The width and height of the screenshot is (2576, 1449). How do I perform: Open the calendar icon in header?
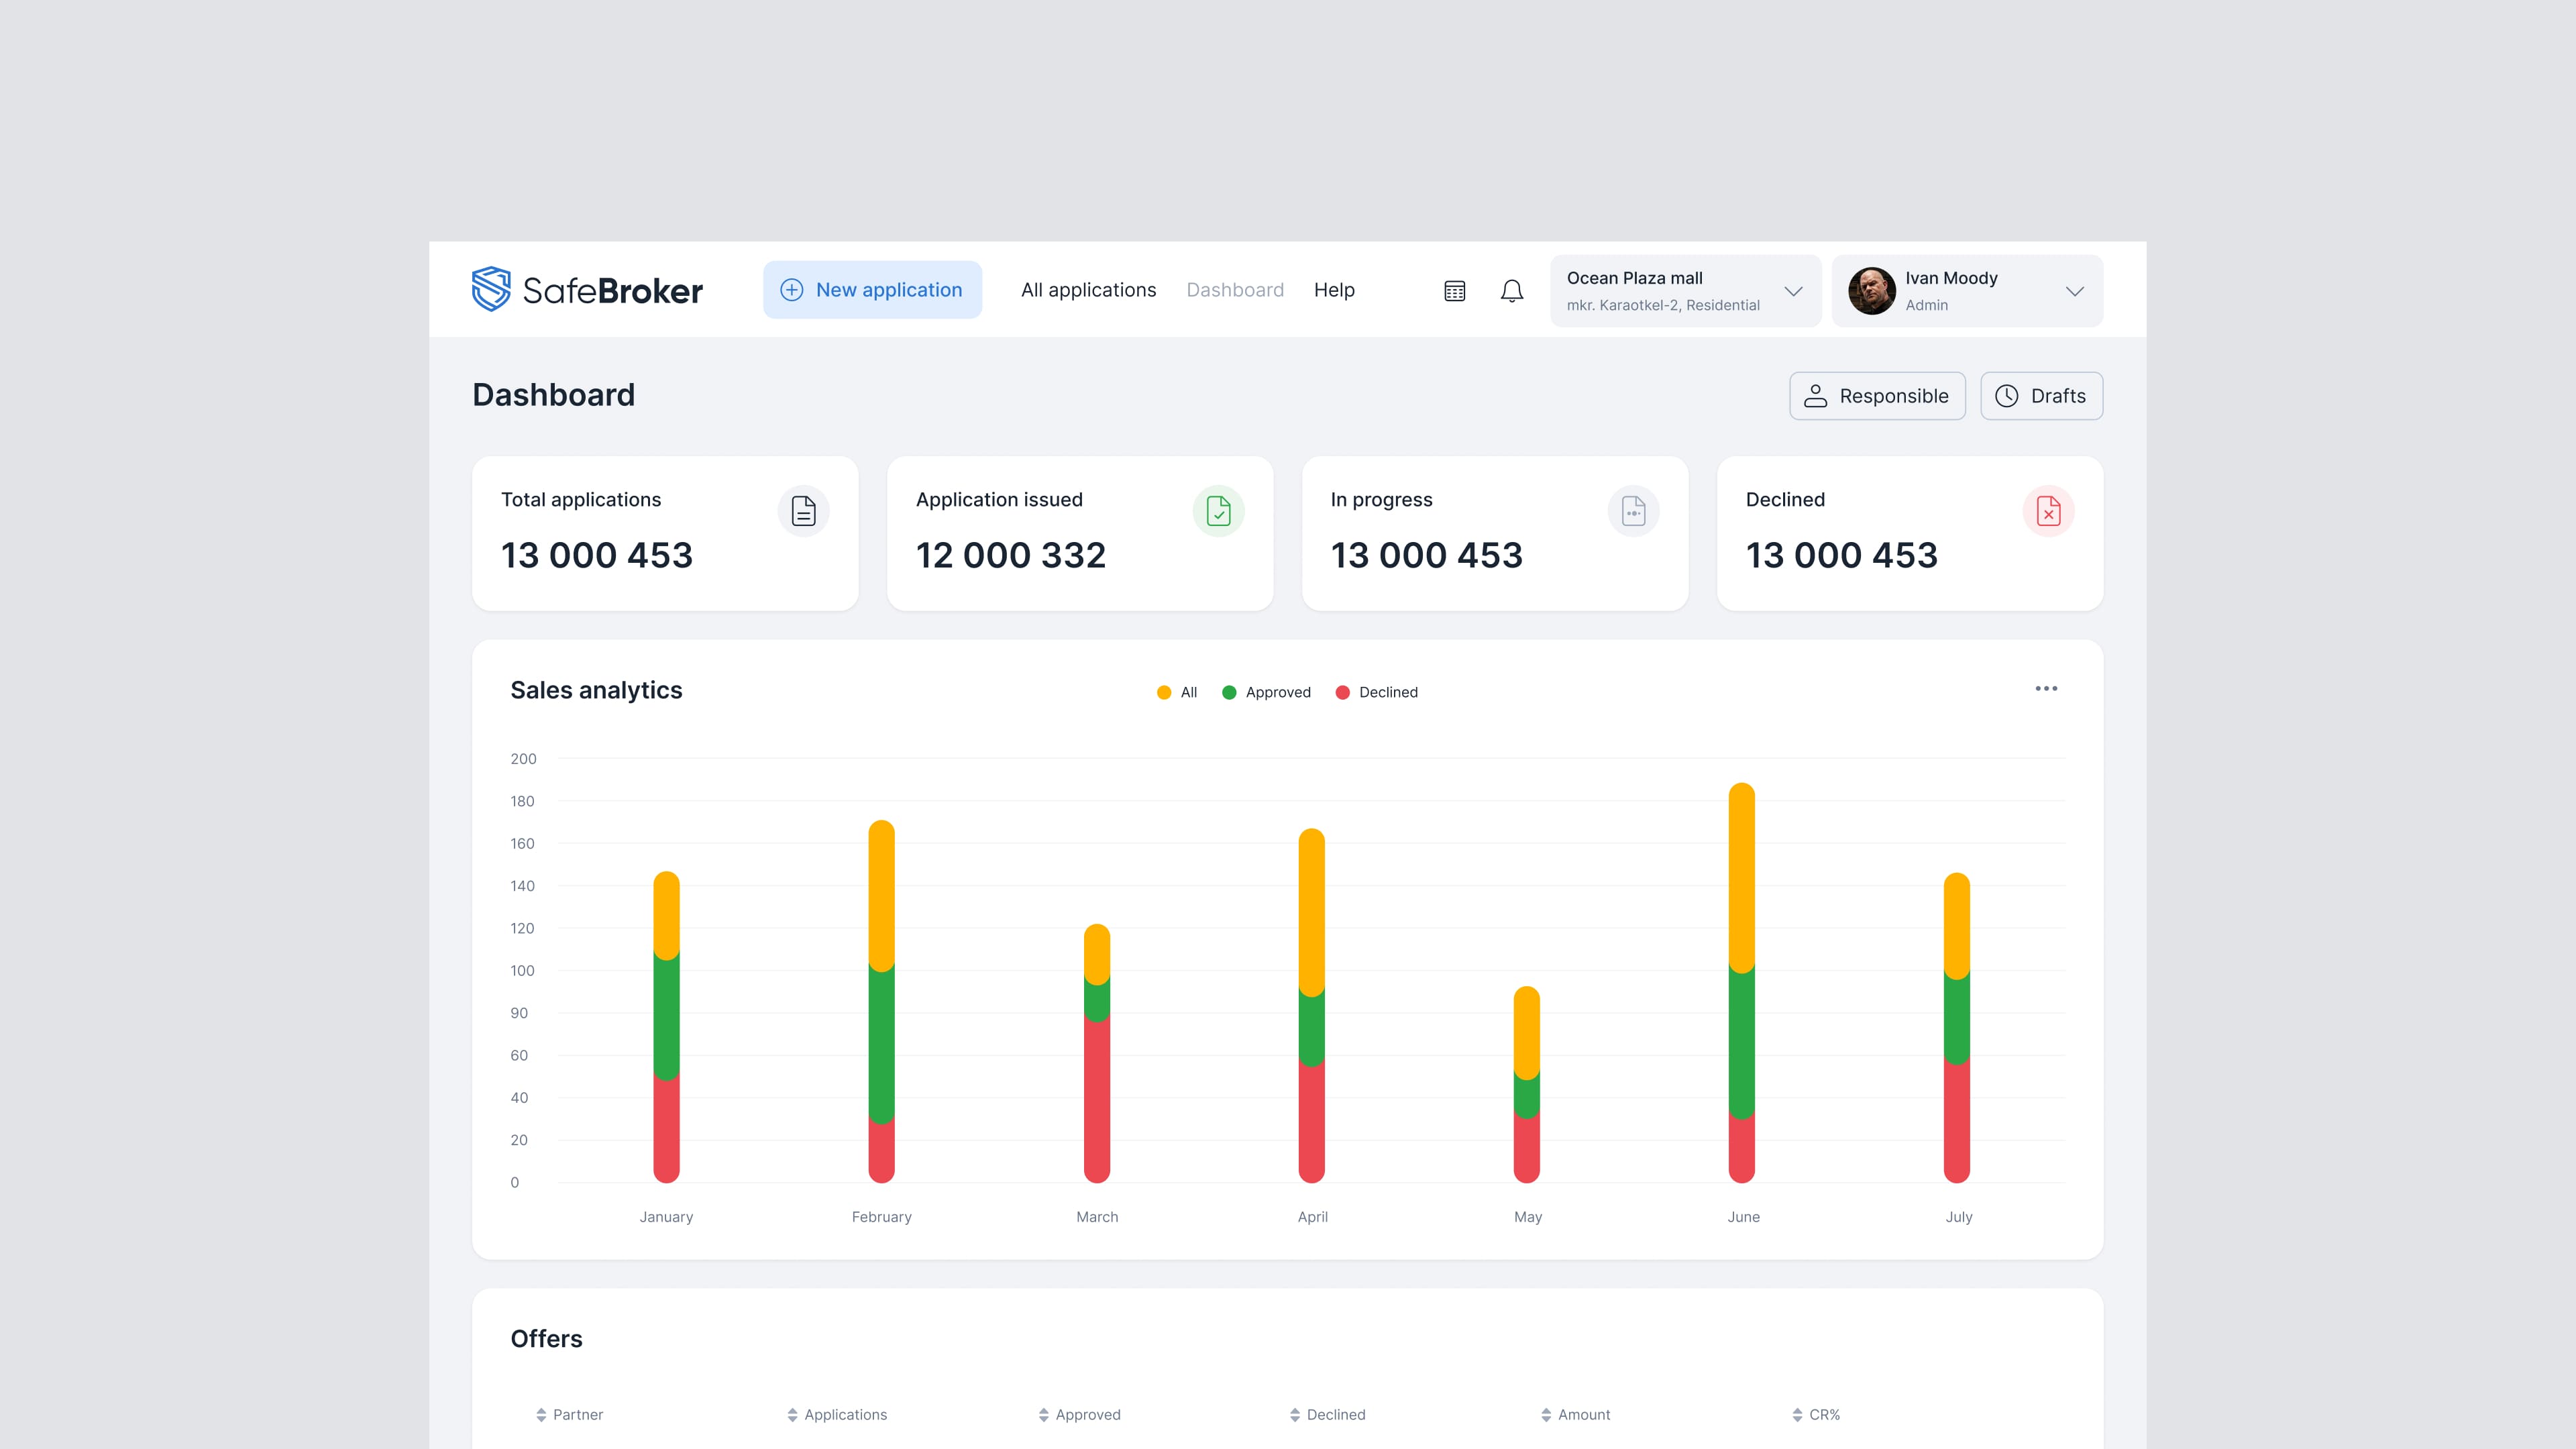coord(1455,291)
